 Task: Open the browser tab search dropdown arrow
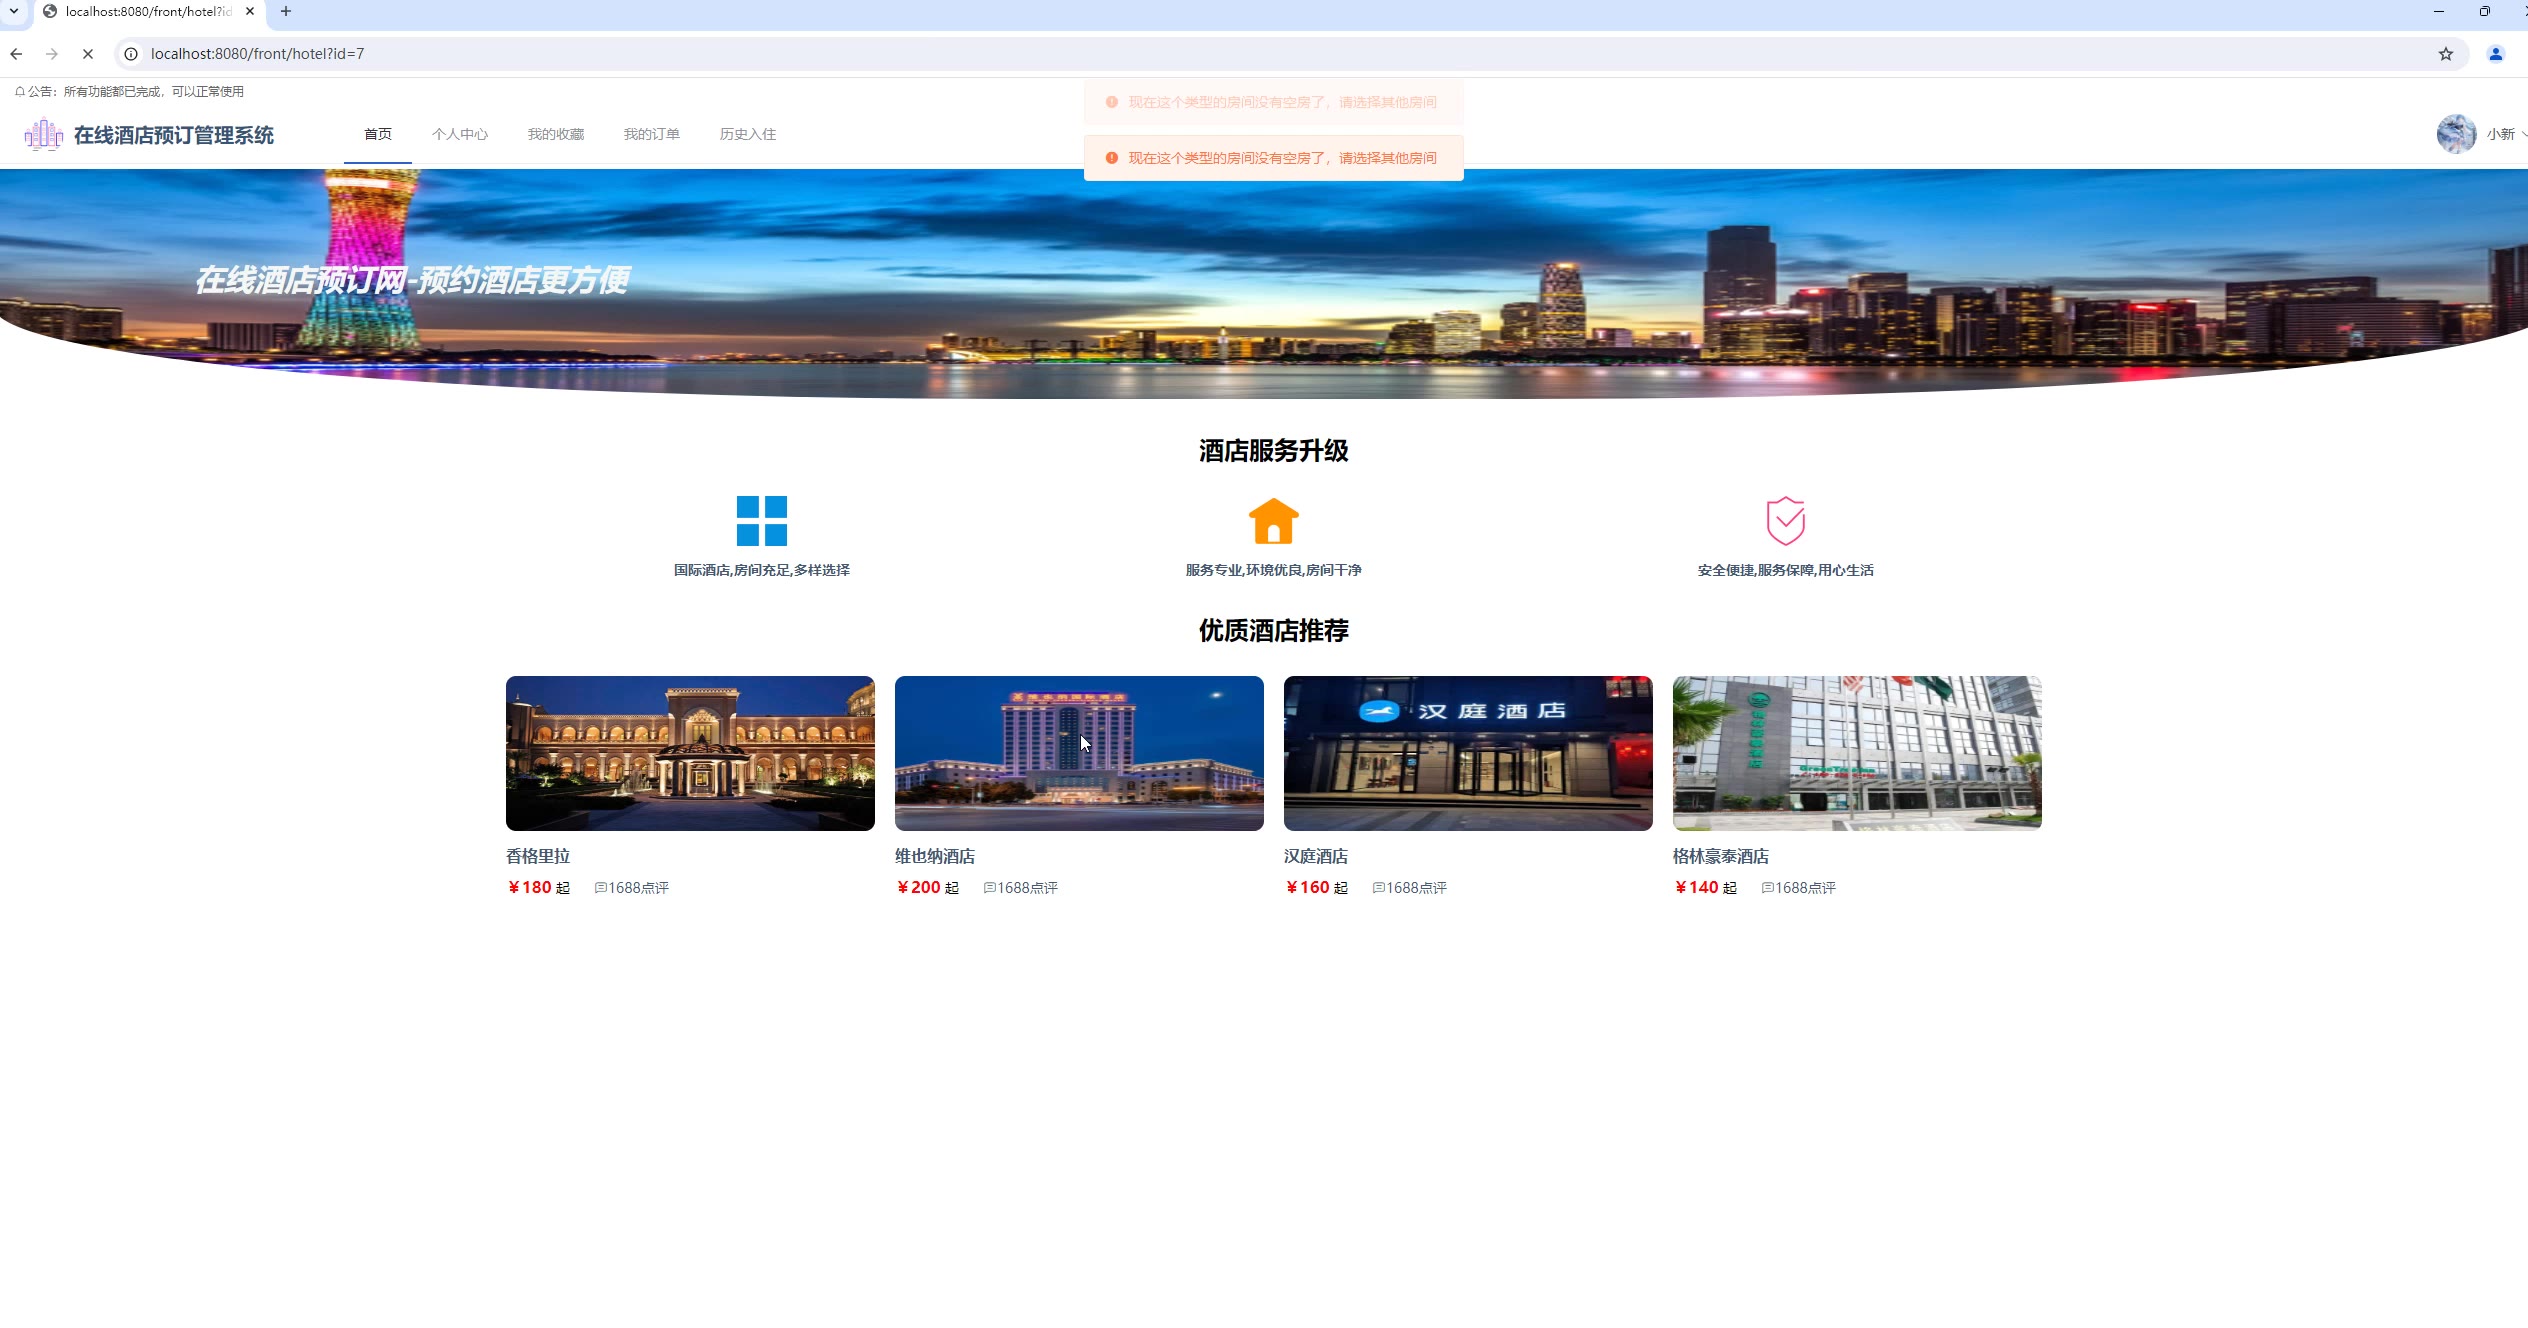[14, 11]
